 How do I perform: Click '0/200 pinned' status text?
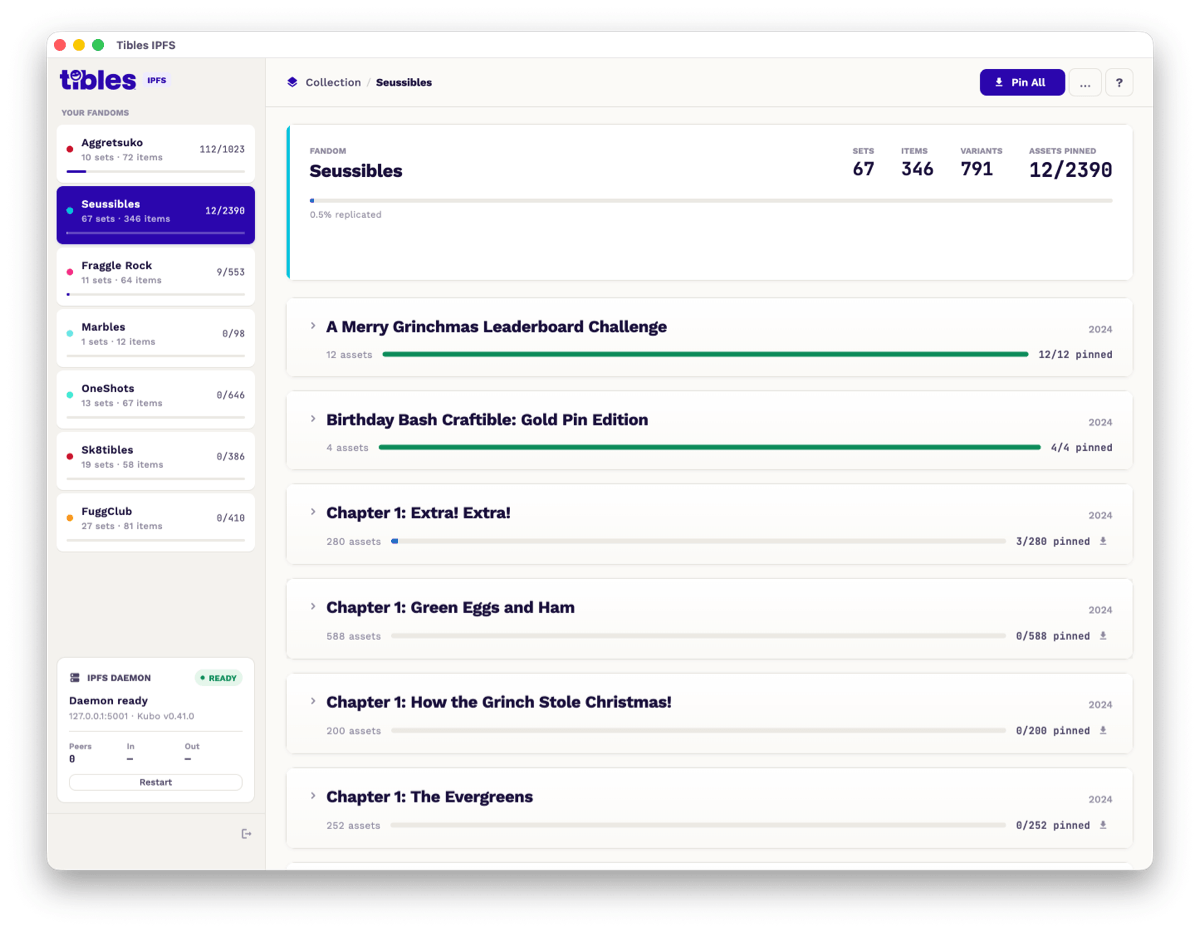pyautogui.click(x=1053, y=730)
